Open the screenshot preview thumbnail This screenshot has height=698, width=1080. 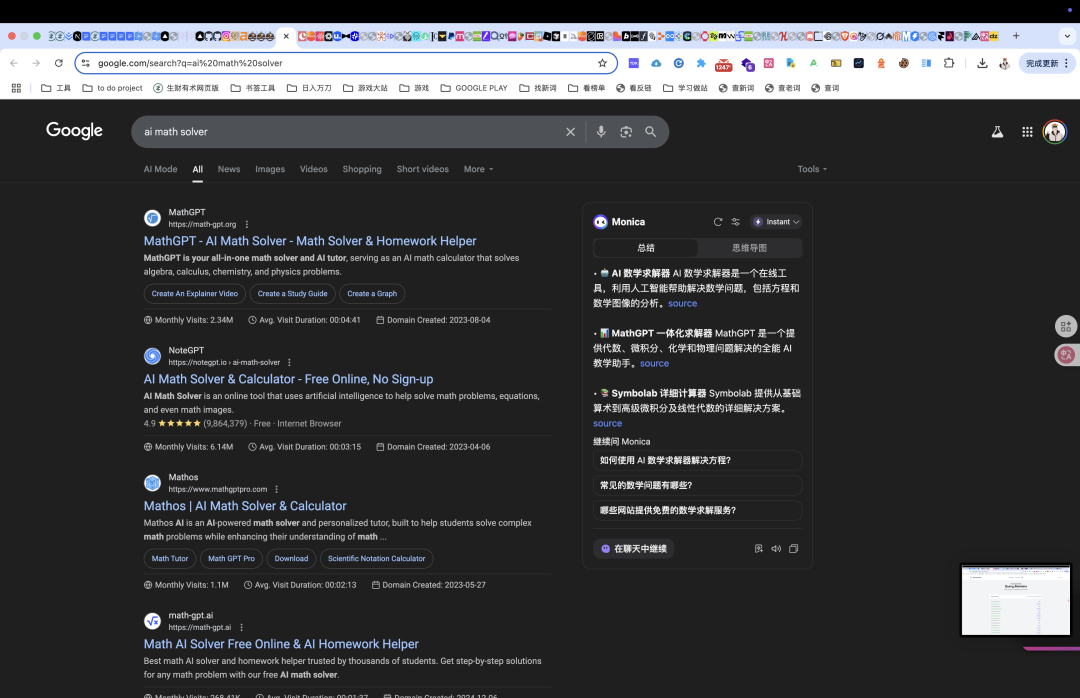[x=1015, y=599]
